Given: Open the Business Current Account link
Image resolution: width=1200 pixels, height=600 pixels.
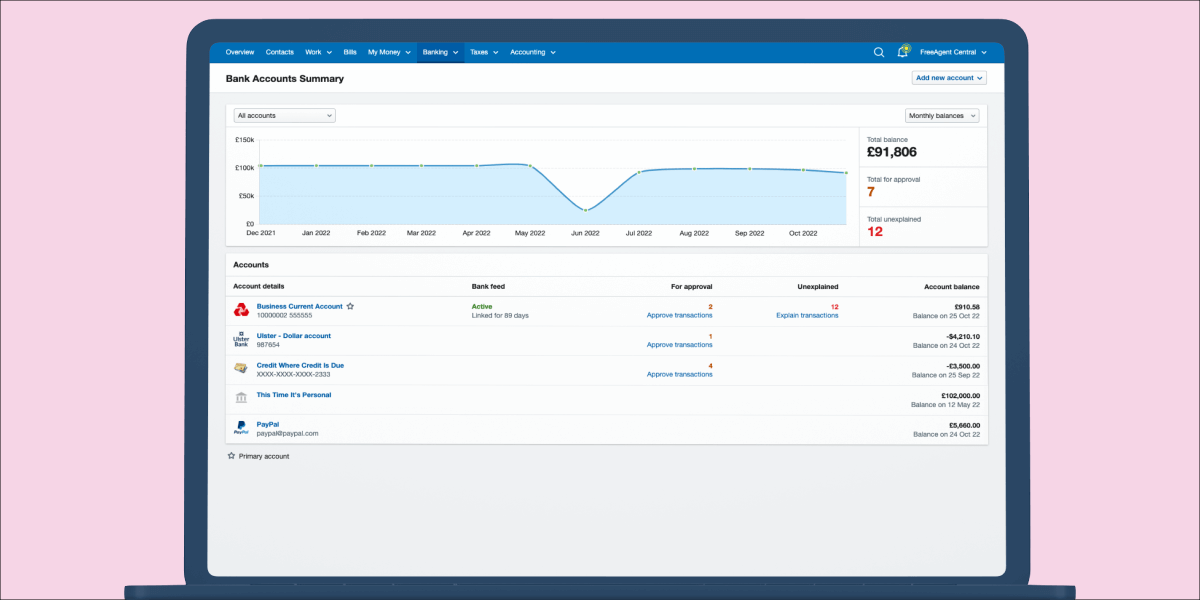Looking at the screenshot, I should coord(299,306).
